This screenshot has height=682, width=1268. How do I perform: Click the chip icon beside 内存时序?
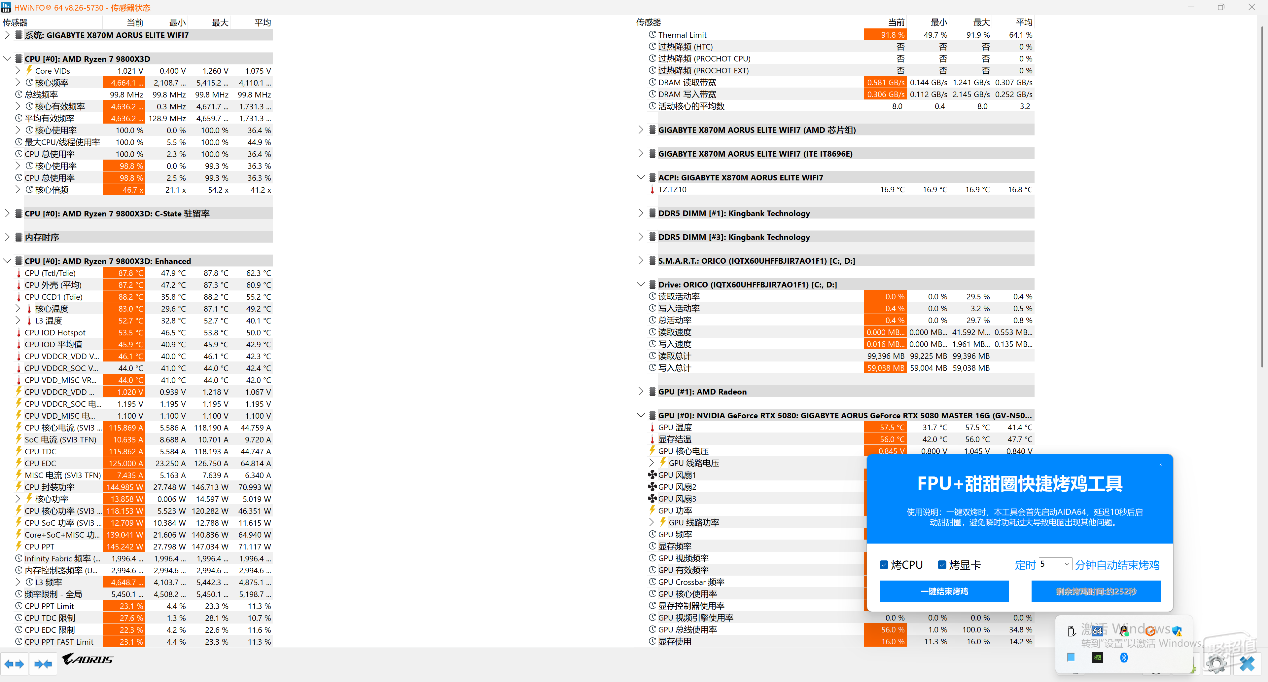[18, 237]
